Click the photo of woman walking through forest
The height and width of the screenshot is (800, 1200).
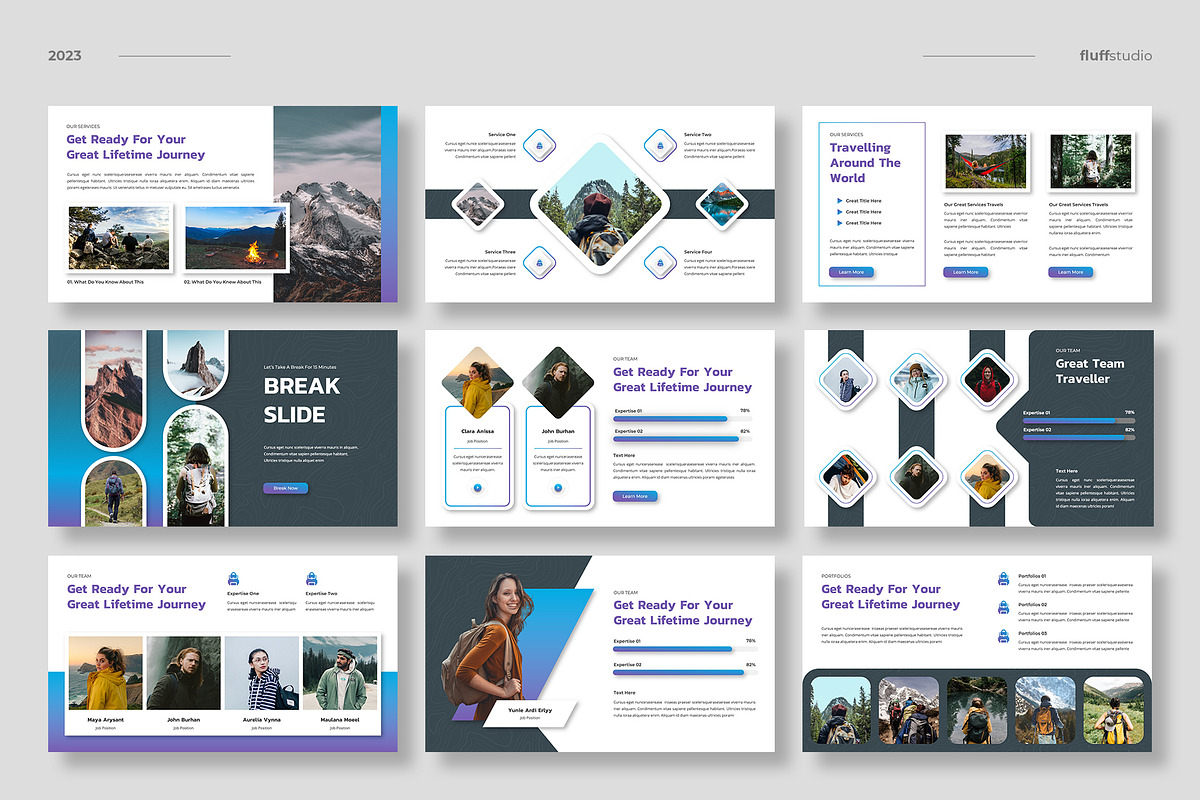(1090, 162)
